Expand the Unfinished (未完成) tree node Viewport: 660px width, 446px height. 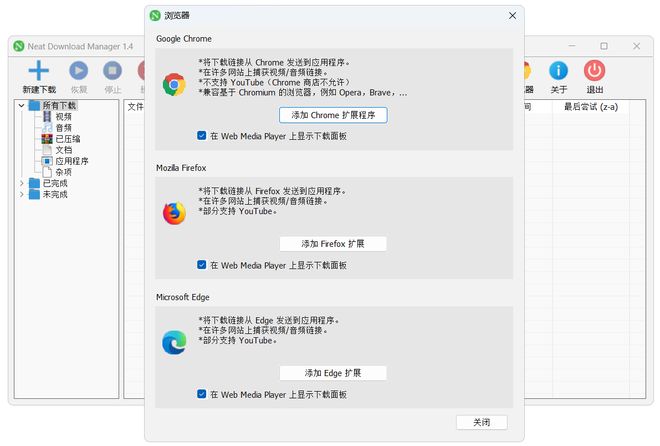(21, 194)
